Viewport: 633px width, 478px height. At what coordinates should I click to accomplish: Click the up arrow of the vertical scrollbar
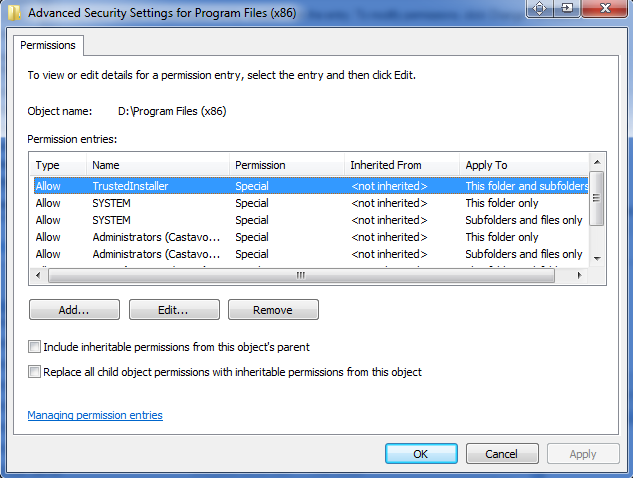pos(597,162)
